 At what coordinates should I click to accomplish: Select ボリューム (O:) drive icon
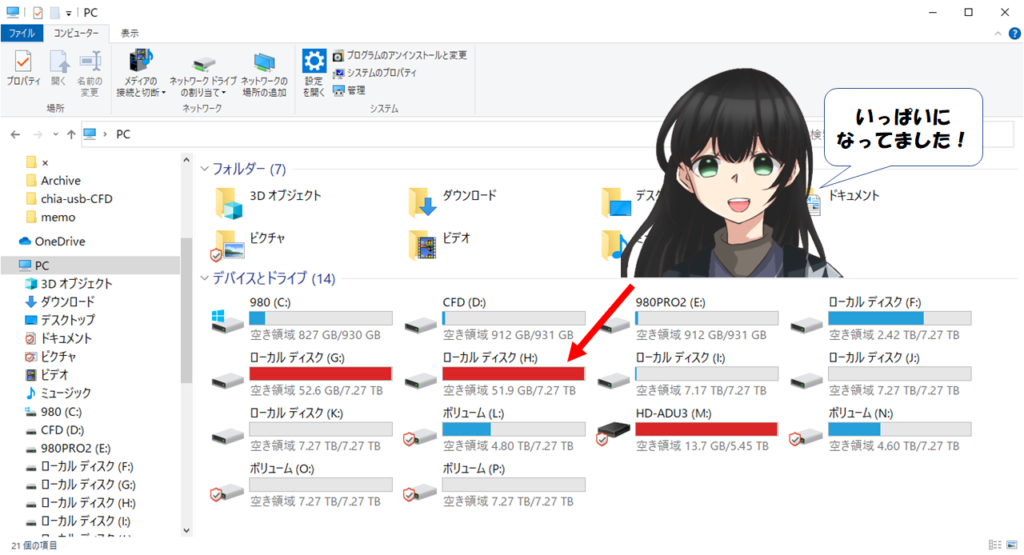pyautogui.click(x=227, y=492)
